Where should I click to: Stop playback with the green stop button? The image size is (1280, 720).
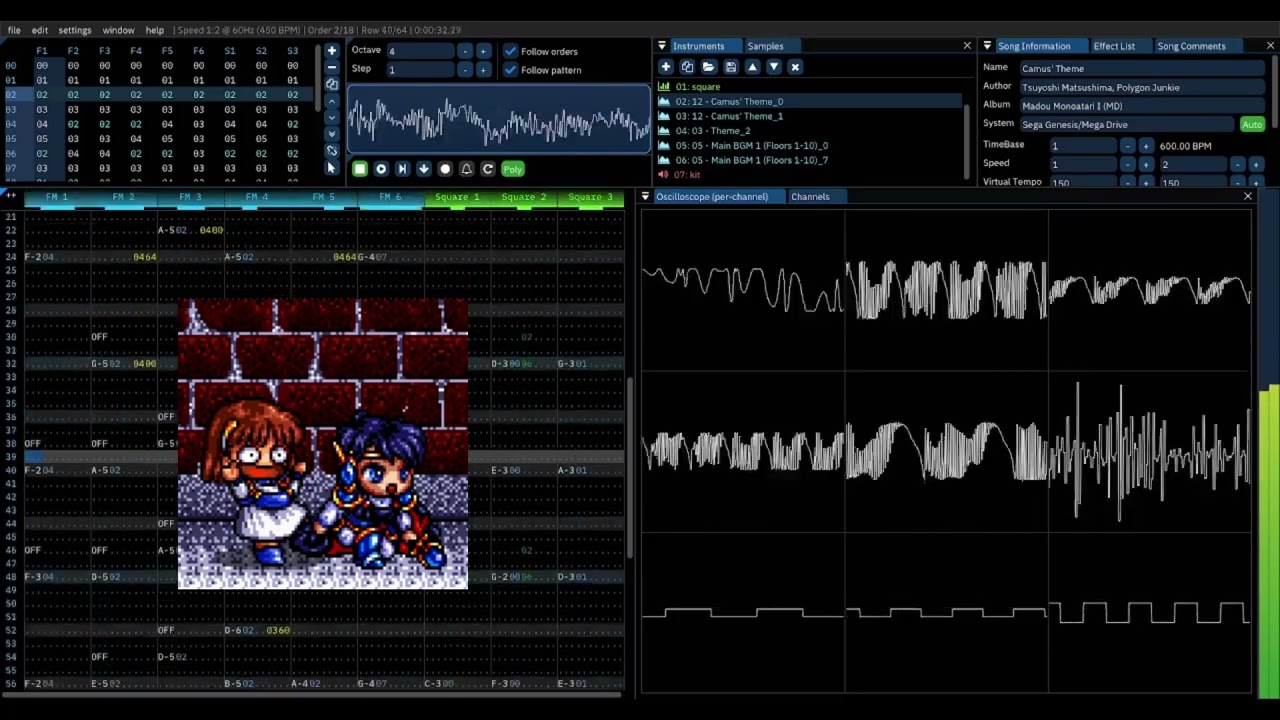[x=360, y=169]
